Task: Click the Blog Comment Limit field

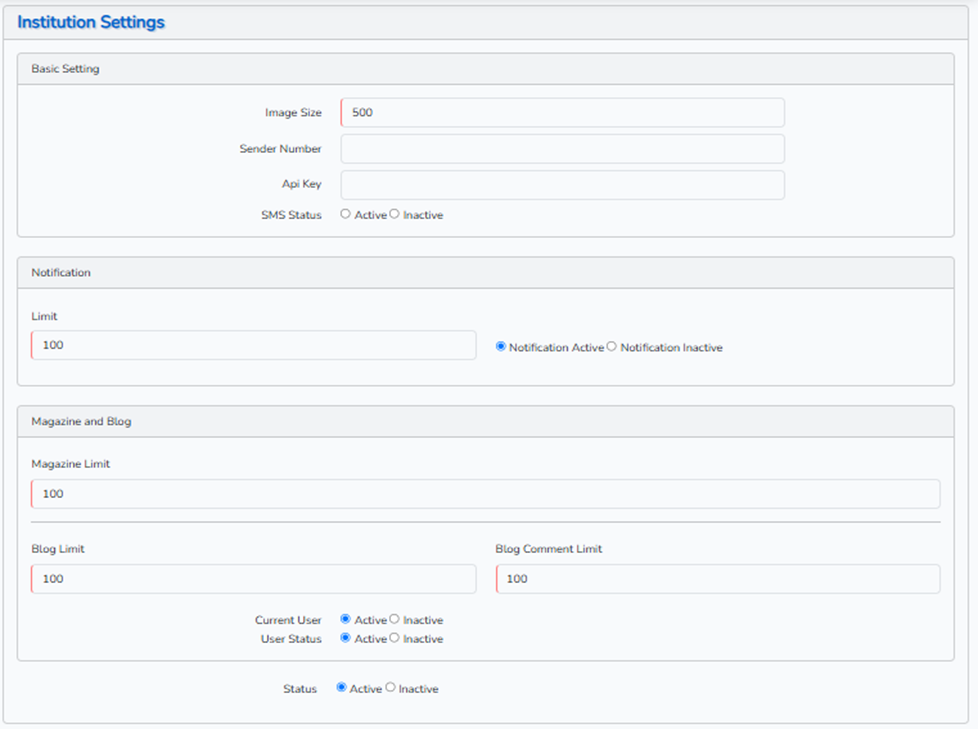Action: [x=718, y=579]
